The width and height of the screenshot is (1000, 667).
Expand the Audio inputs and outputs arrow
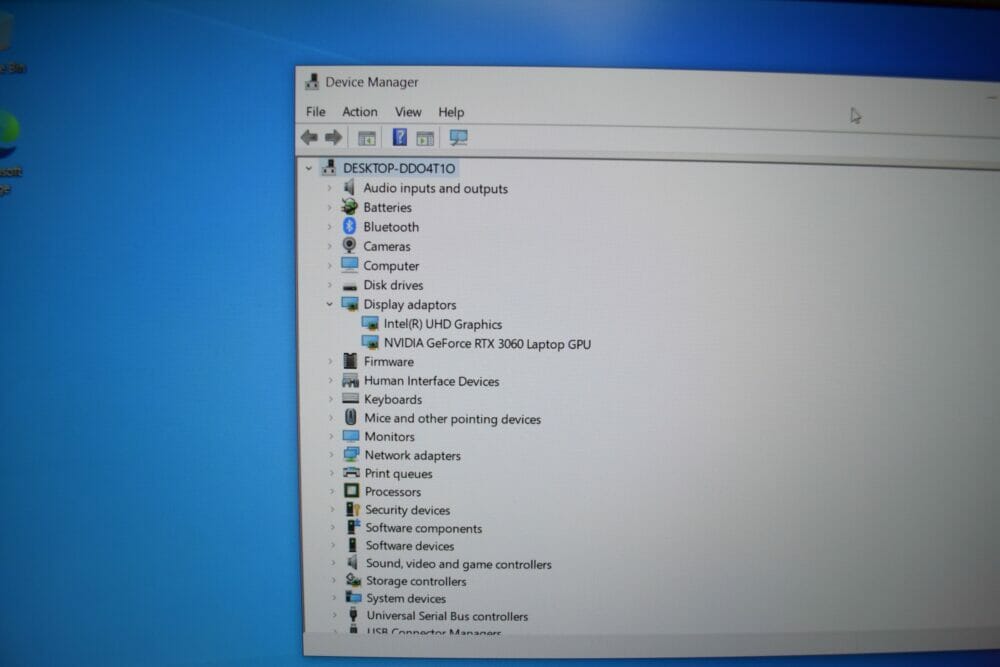click(329, 188)
